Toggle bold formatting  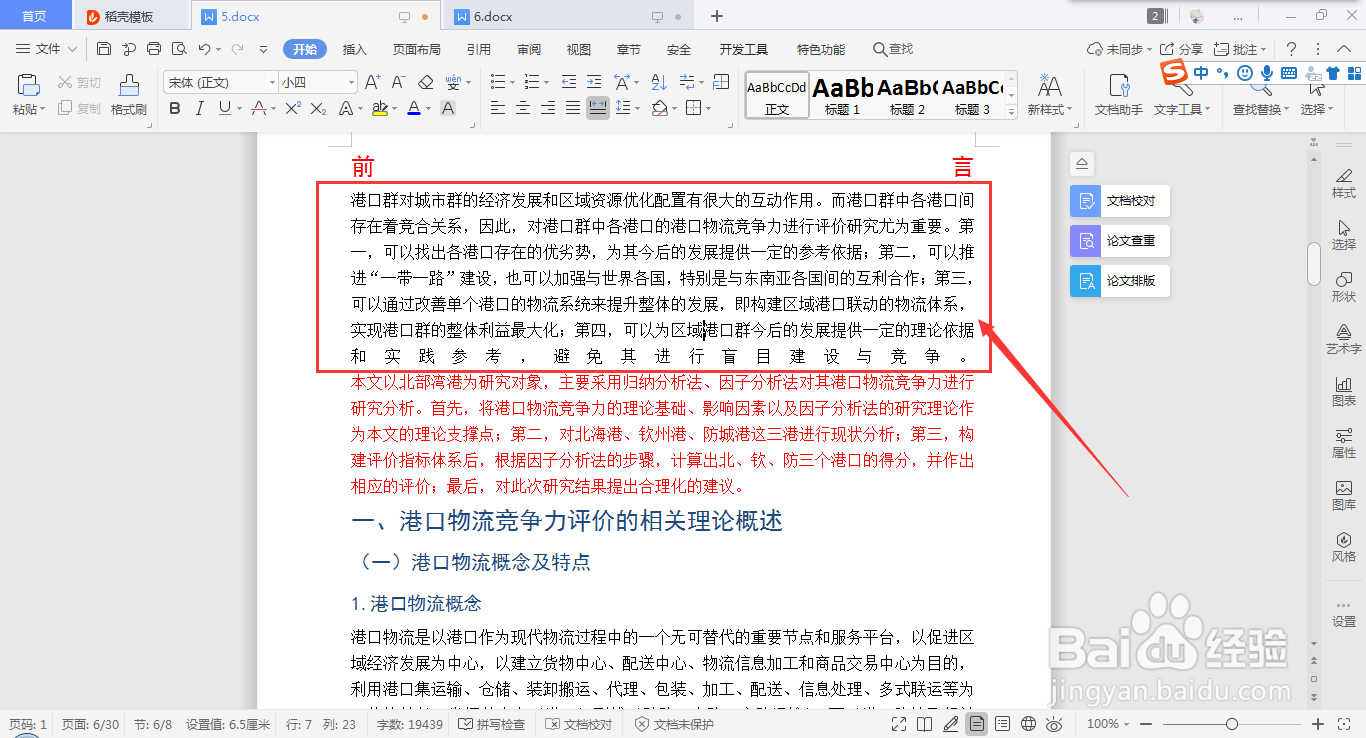tap(175, 109)
